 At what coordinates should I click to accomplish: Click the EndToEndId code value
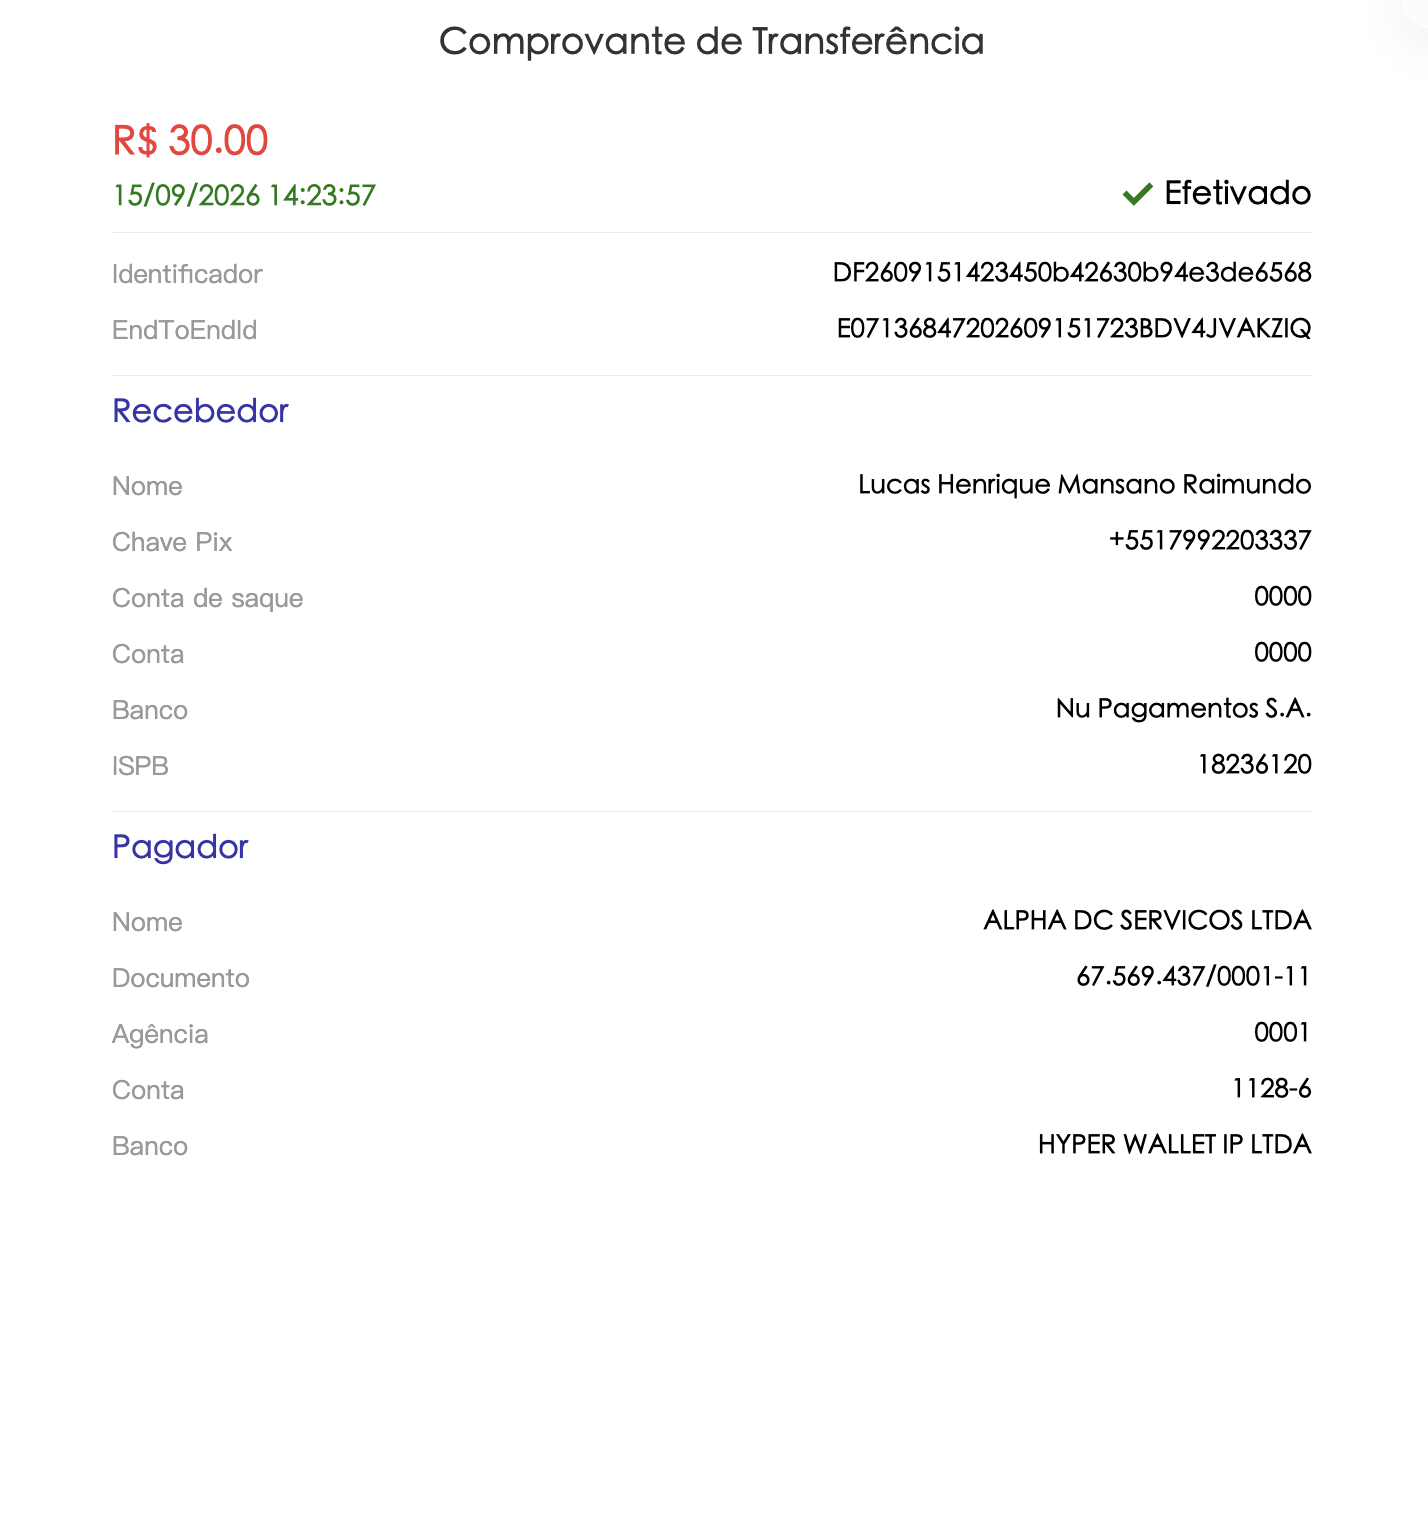click(1074, 329)
